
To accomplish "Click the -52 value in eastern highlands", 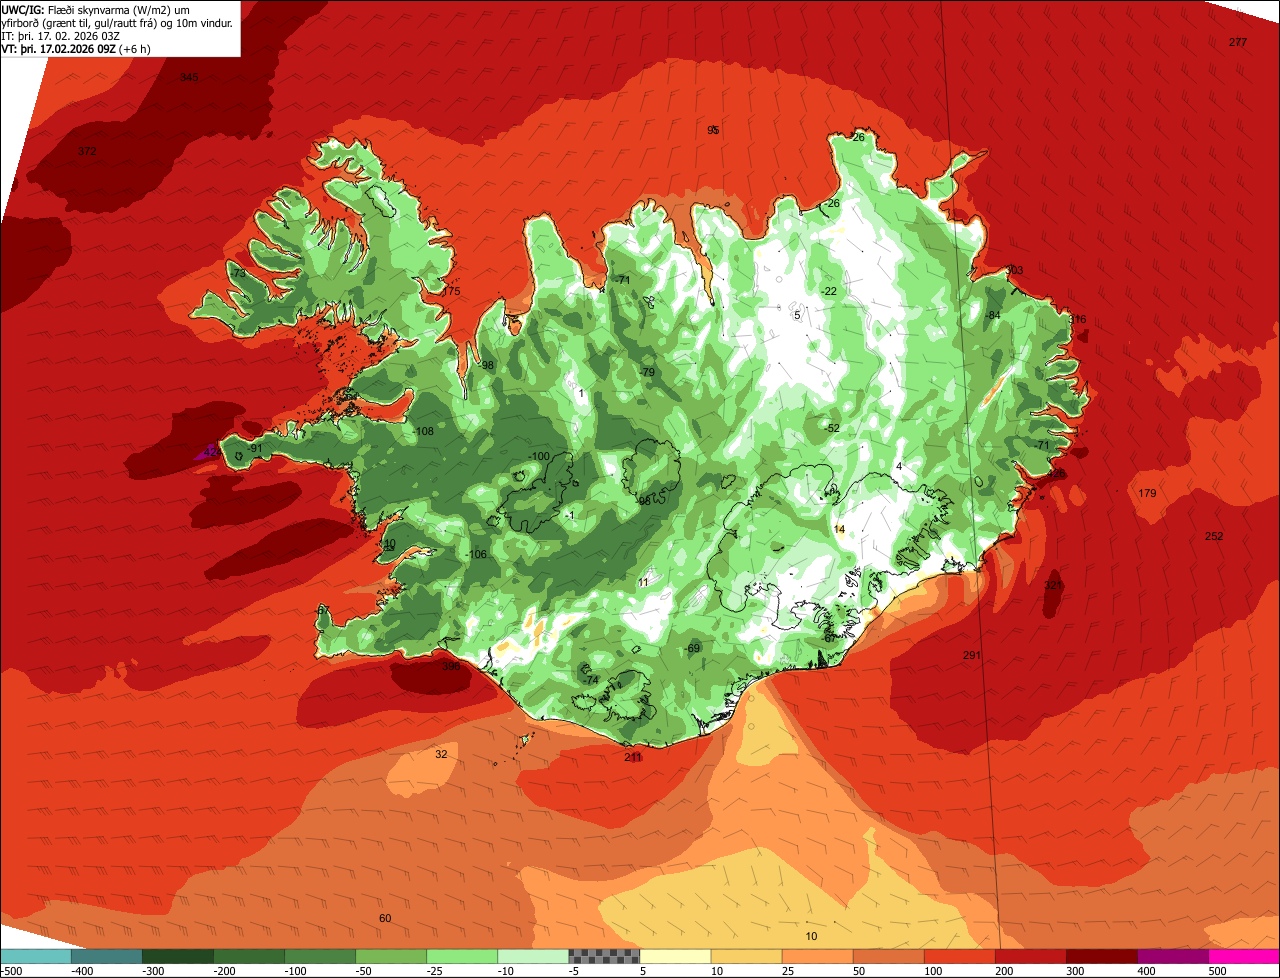I will coord(832,428).
